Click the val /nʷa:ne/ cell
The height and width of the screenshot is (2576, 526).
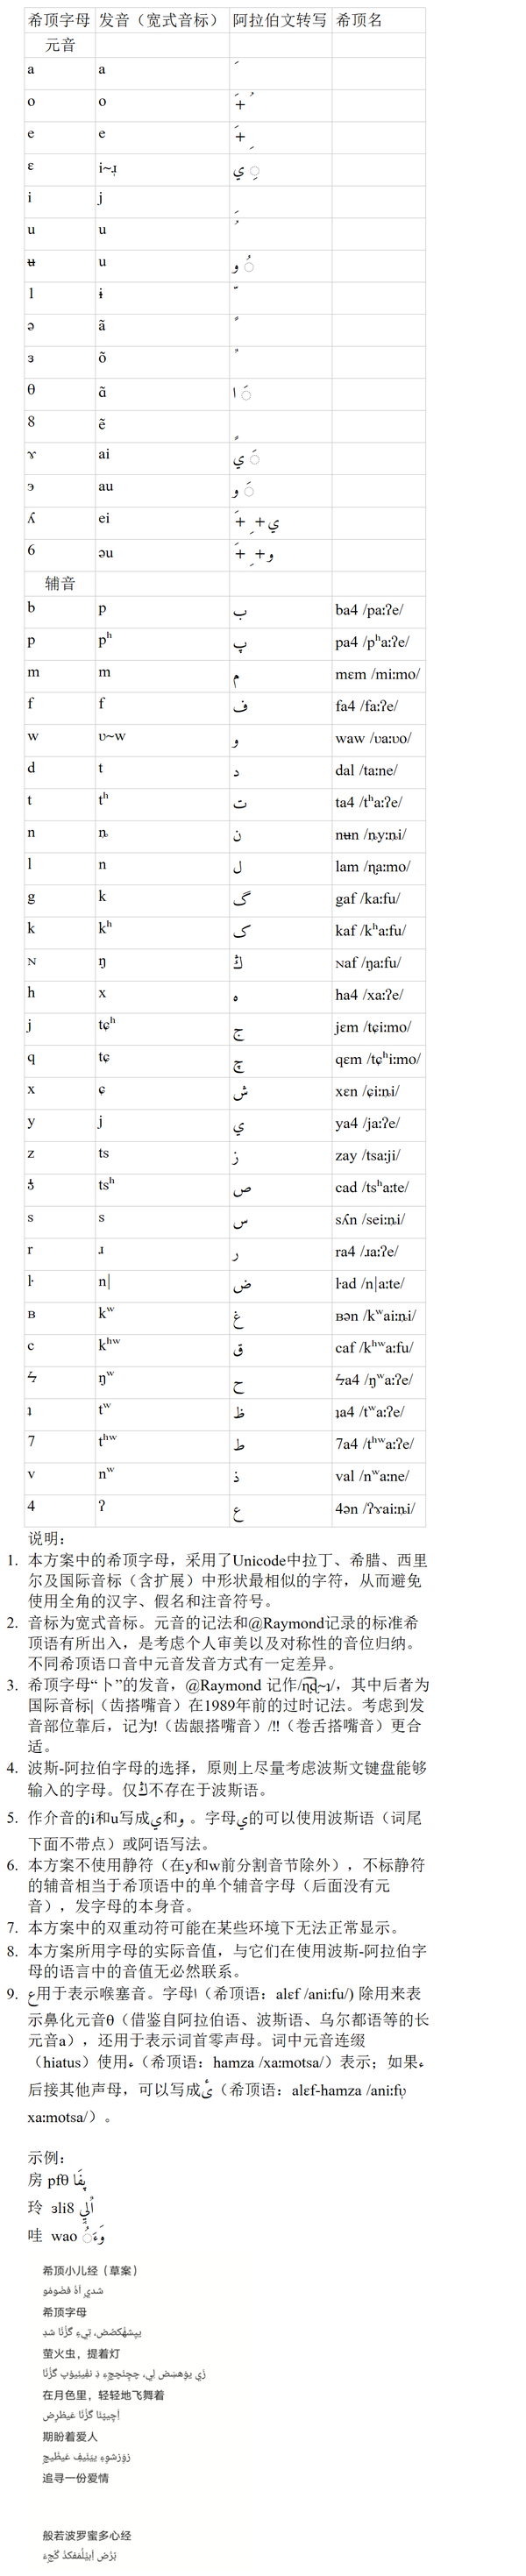tap(372, 1476)
